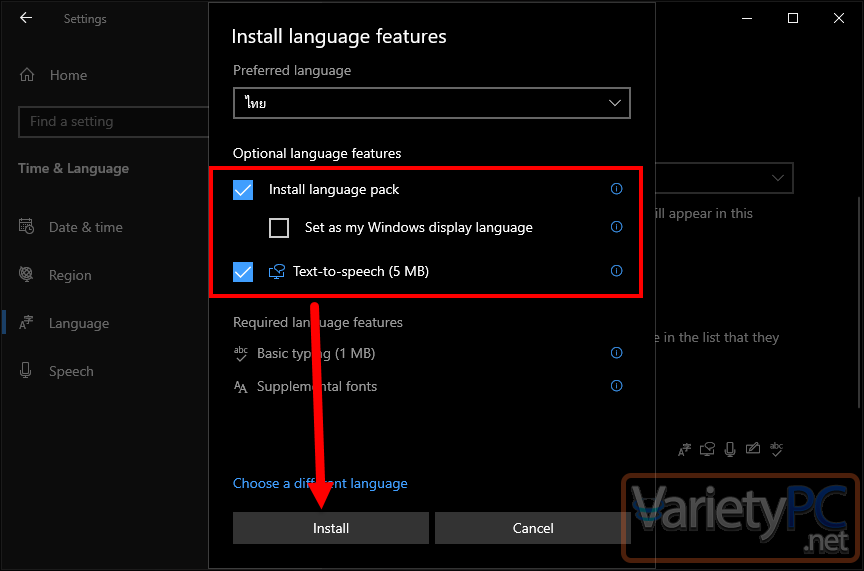Uncheck the Text-to-speech checkbox
The image size is (864, 571).
tap(243, 272)
